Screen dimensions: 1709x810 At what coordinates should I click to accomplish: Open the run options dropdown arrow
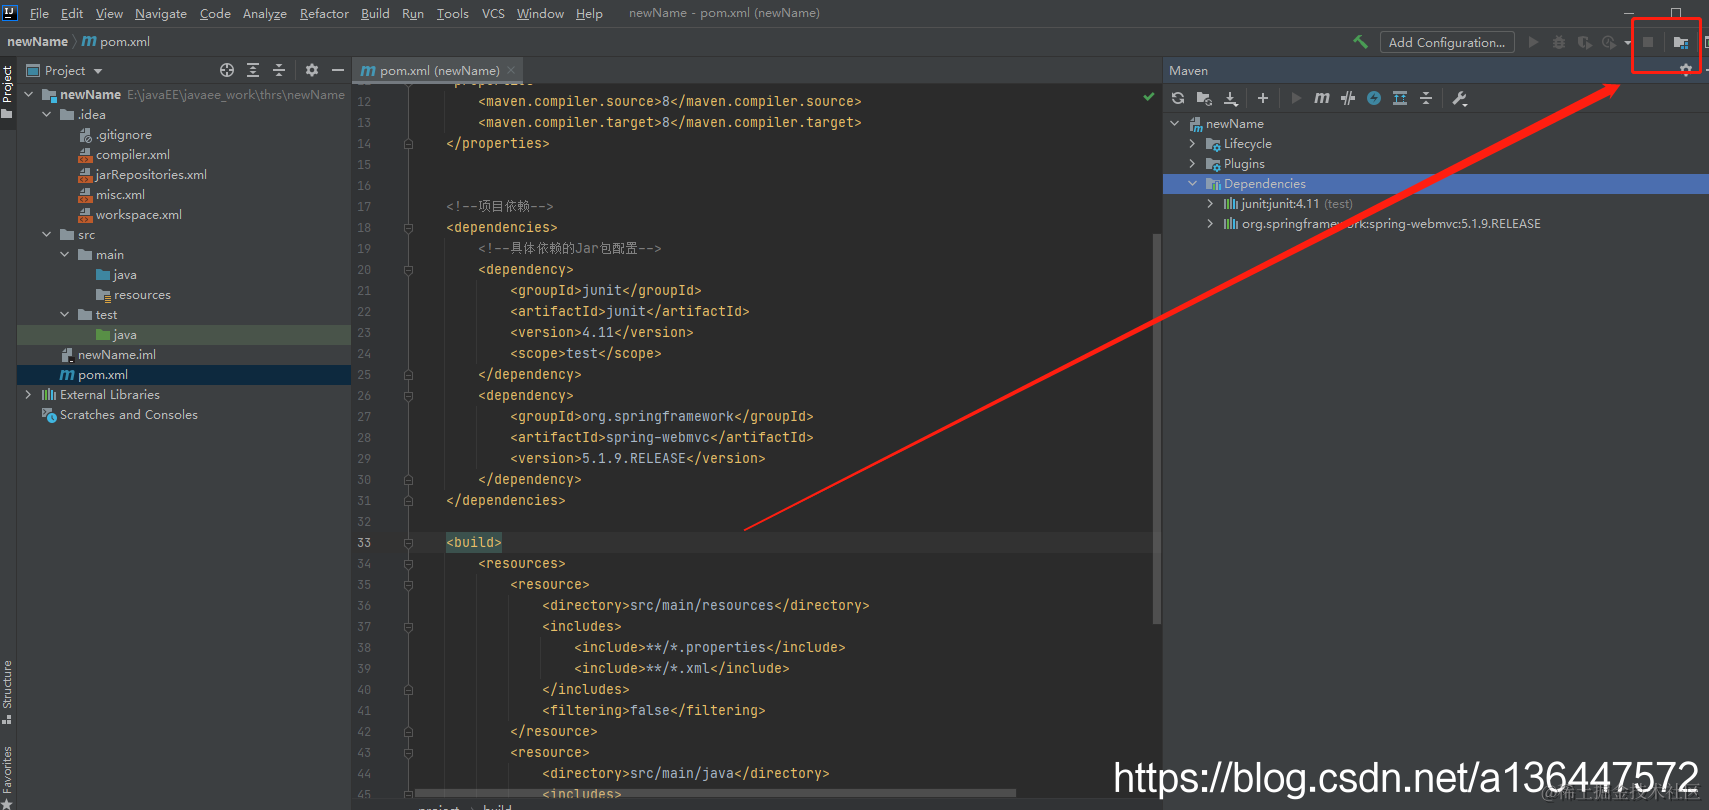(x=1628, y=43)
